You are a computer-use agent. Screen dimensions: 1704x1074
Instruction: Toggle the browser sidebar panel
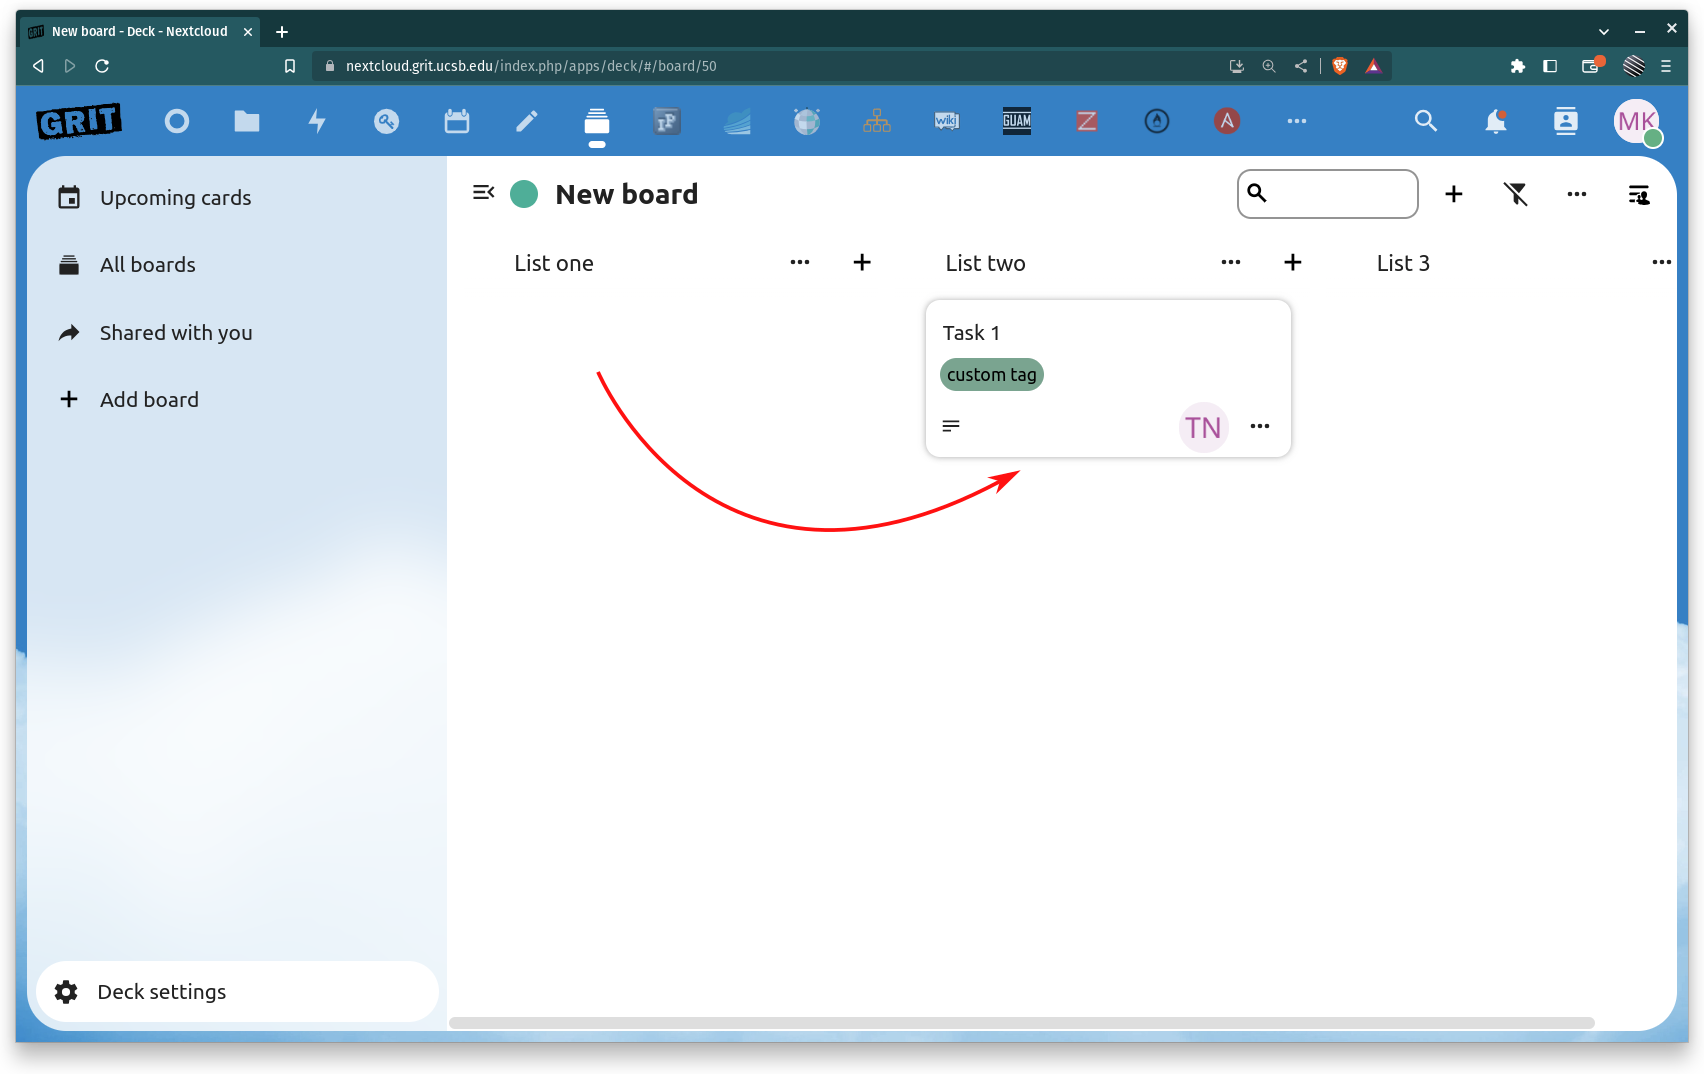(1550, 66)
